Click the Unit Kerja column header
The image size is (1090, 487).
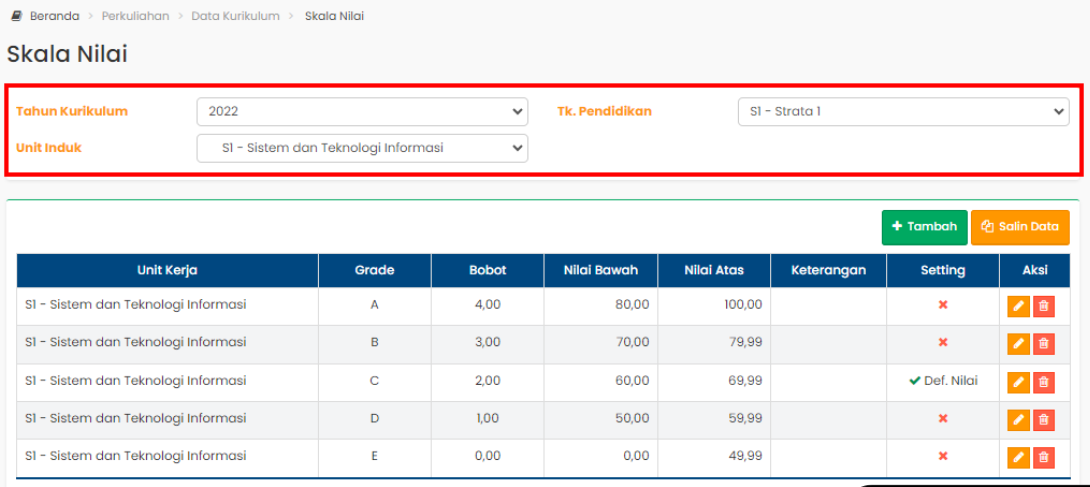[x=168, y=270]
